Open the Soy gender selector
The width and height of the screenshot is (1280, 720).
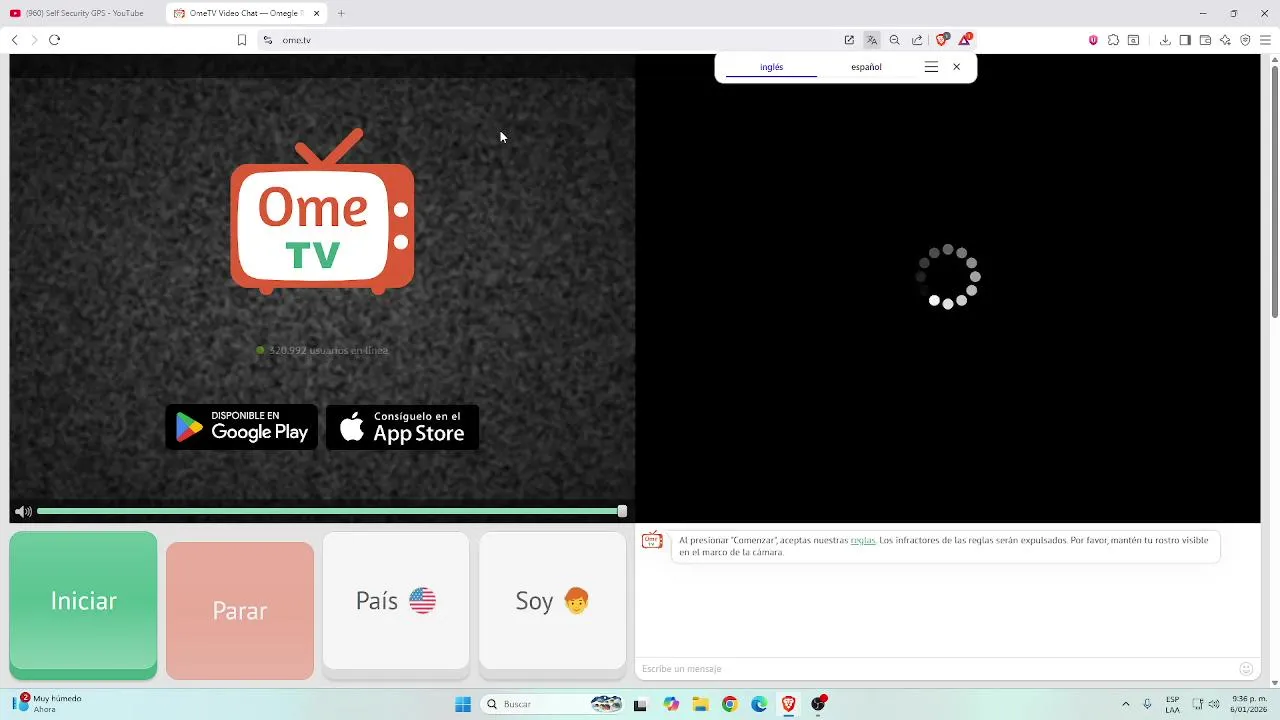pos(552,601)
